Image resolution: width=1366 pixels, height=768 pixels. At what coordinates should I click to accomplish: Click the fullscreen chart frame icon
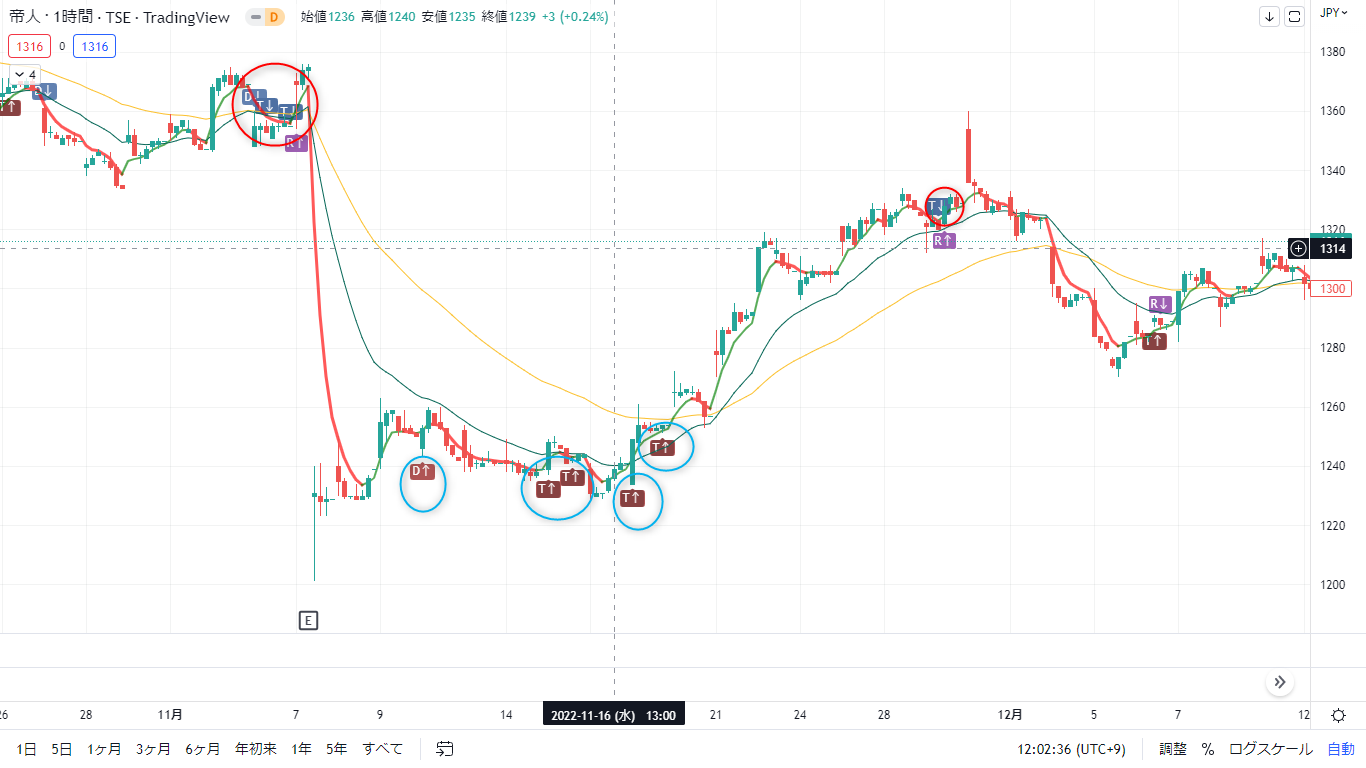coord(1294,16)
